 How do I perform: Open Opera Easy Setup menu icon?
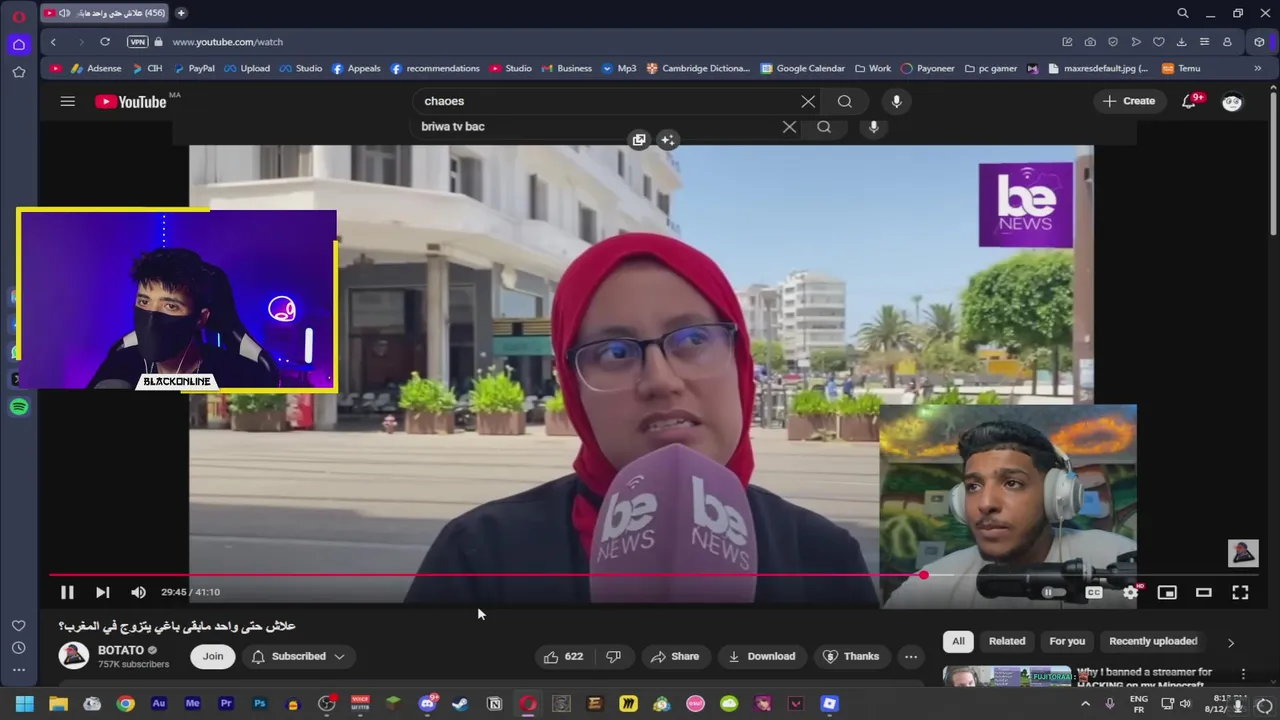(x=1204, y=42)
